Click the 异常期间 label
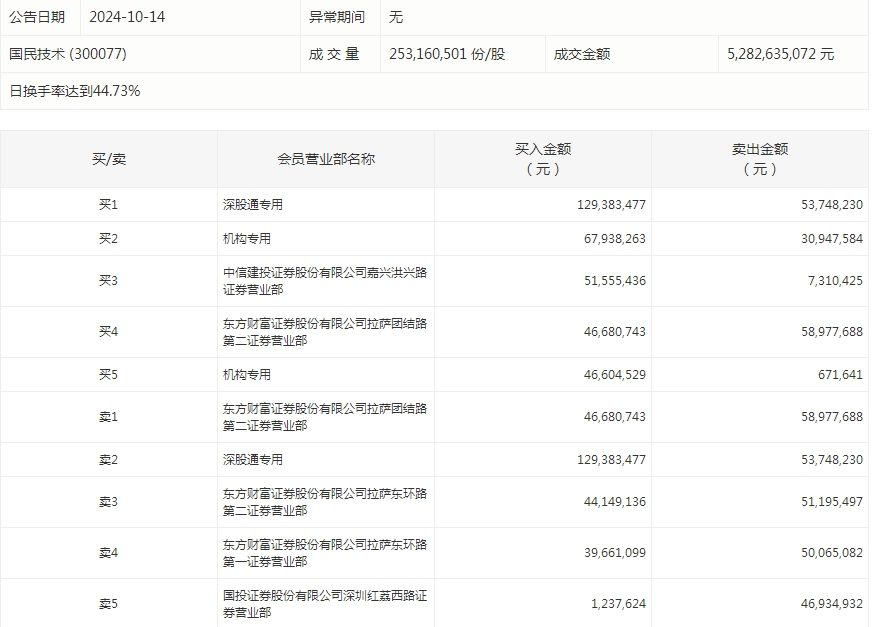Image resolution: width=872 pixels, height=627 pixels. [336, 17]
